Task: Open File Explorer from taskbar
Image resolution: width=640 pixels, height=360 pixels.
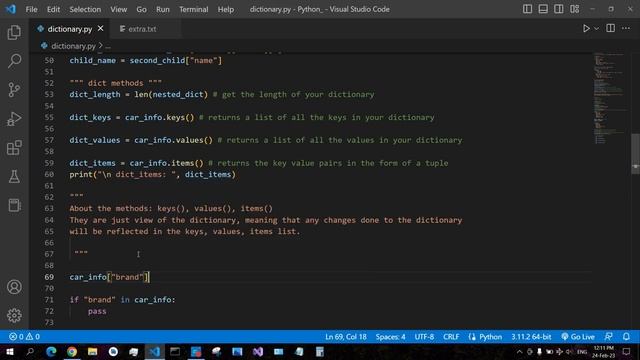Action: click(93, 351)
